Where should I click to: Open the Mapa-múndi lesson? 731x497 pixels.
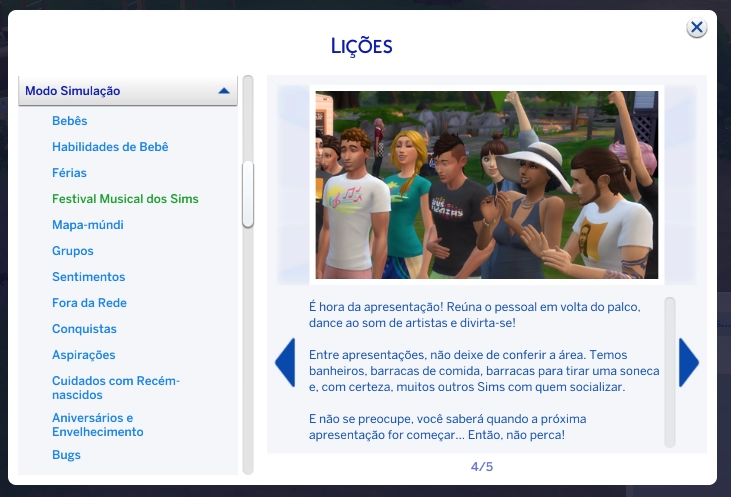click(x=88, y=225)
